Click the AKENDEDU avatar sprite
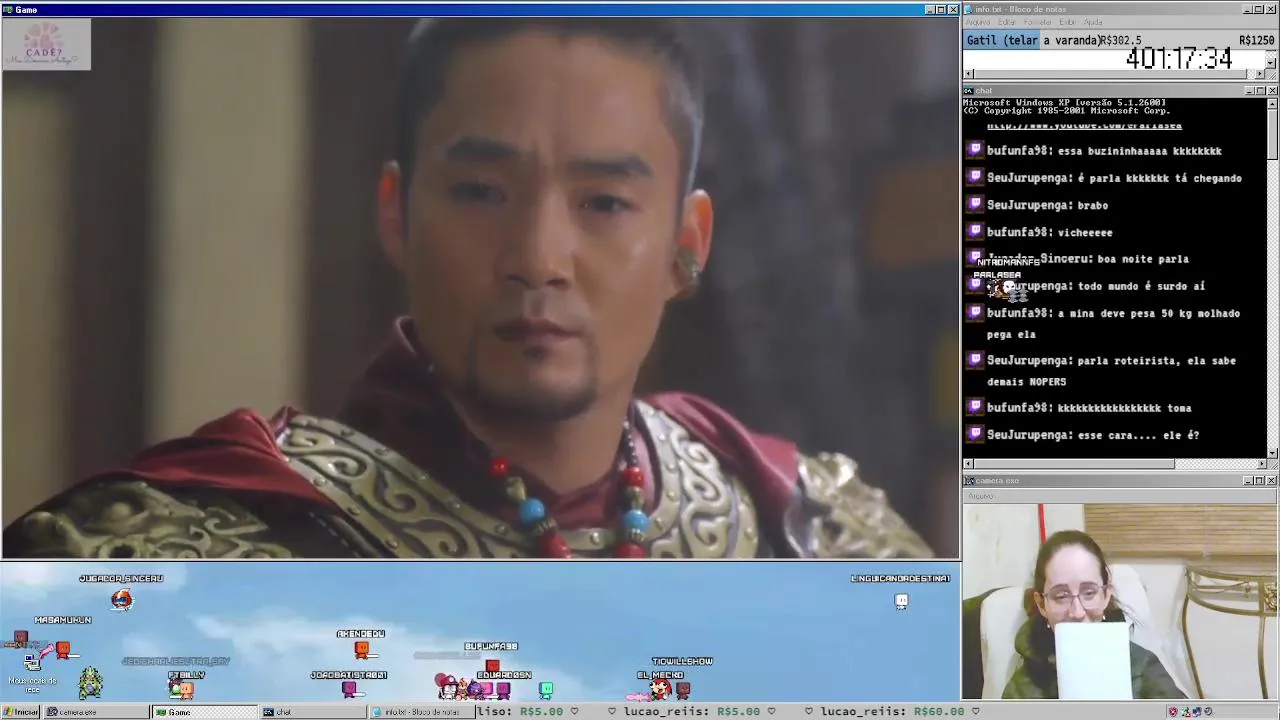The height and width of the screenshot is (720, 1280). pos(362,650)
